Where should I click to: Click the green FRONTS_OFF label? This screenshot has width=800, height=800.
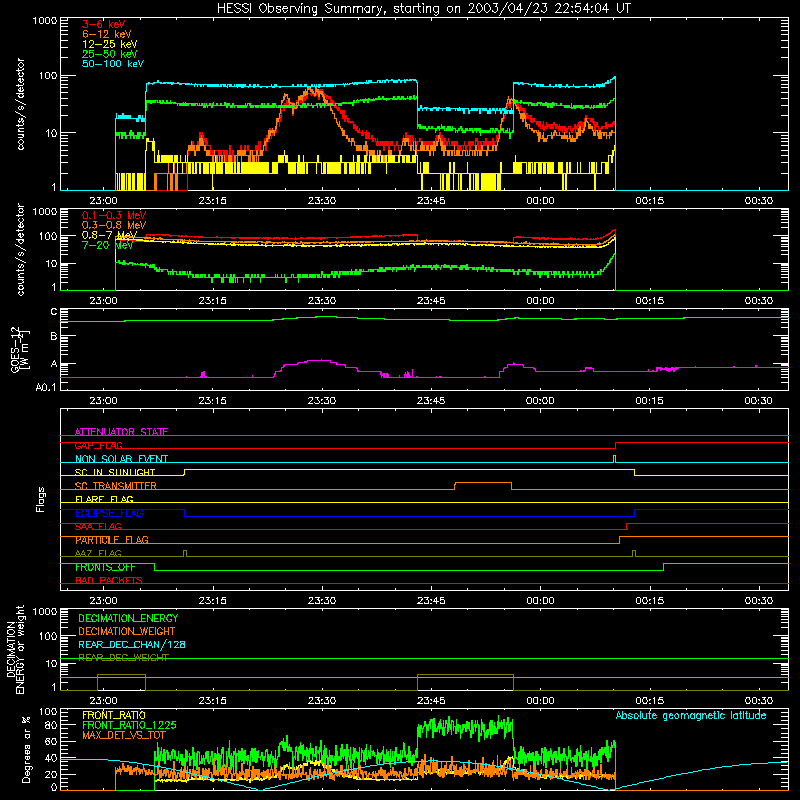[105, 567]
